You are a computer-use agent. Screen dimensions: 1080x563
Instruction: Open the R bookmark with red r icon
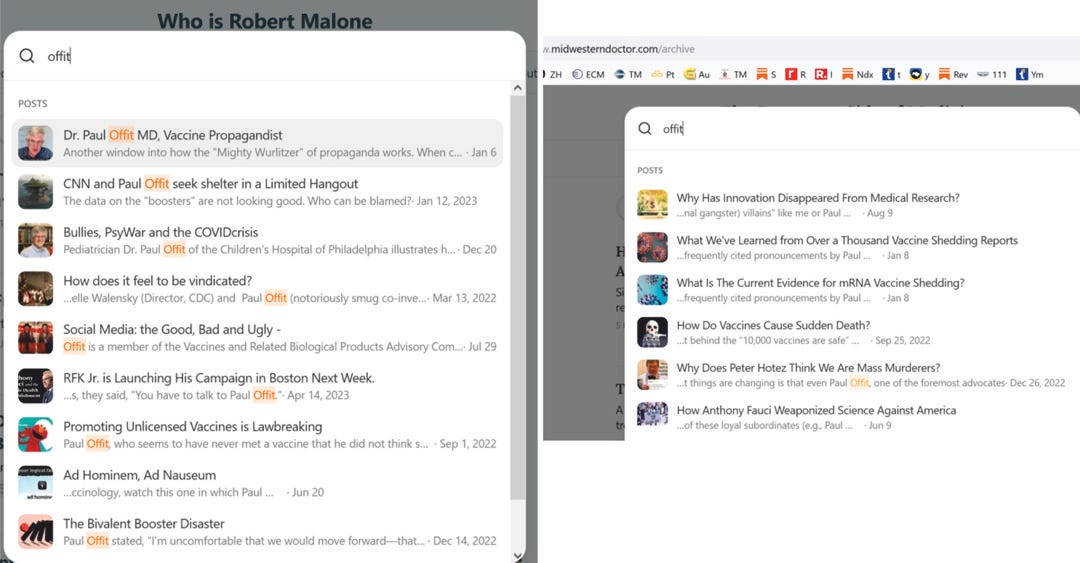[796, 74]
